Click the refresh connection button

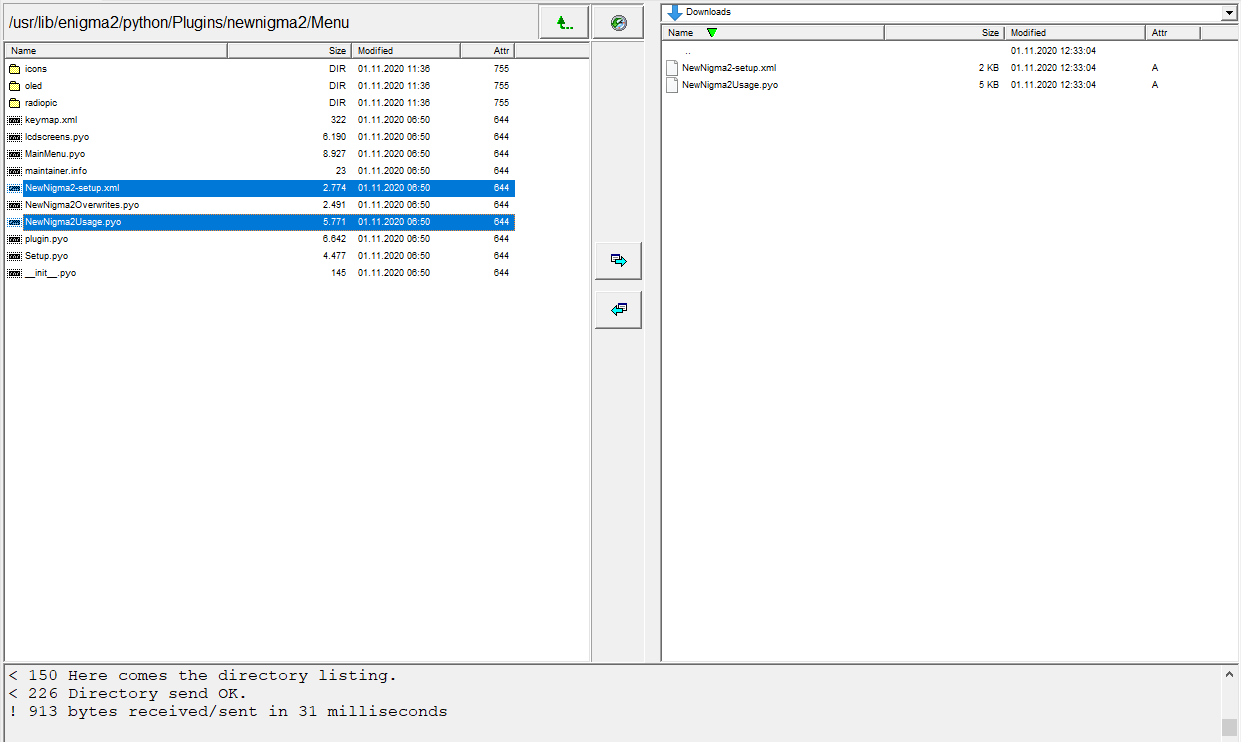tap(618, 22)
